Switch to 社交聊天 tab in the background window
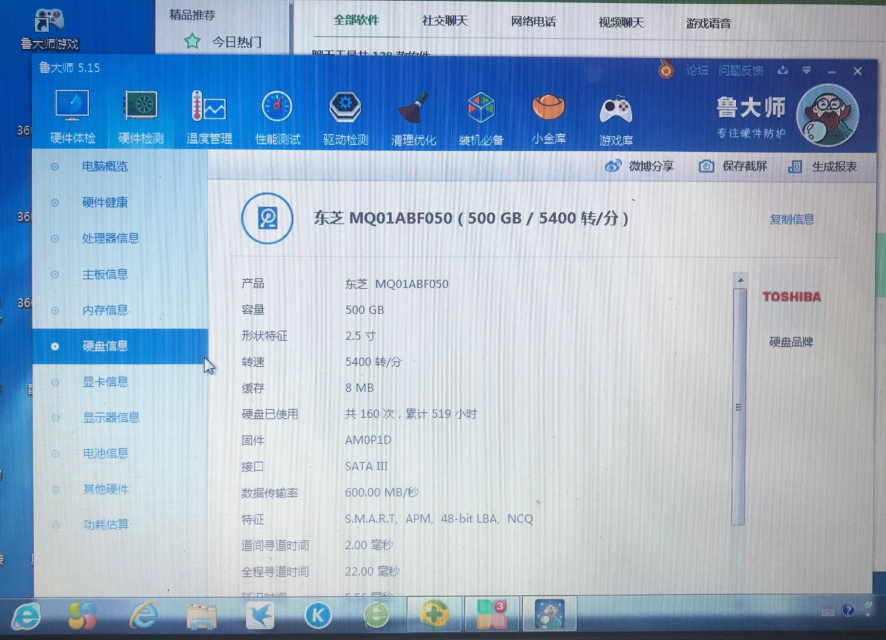The width and height of the screenshot is (886, 640). tap(445, 21)
